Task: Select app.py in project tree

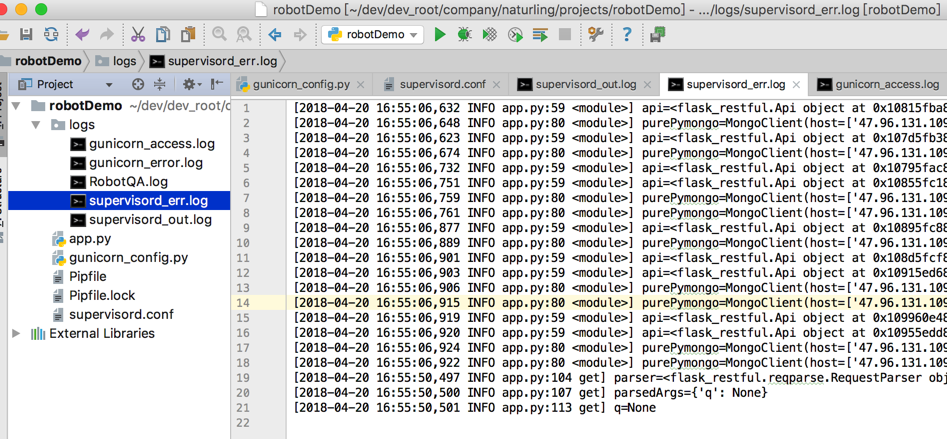Action: pyautogui.click(x=91, y=239)
